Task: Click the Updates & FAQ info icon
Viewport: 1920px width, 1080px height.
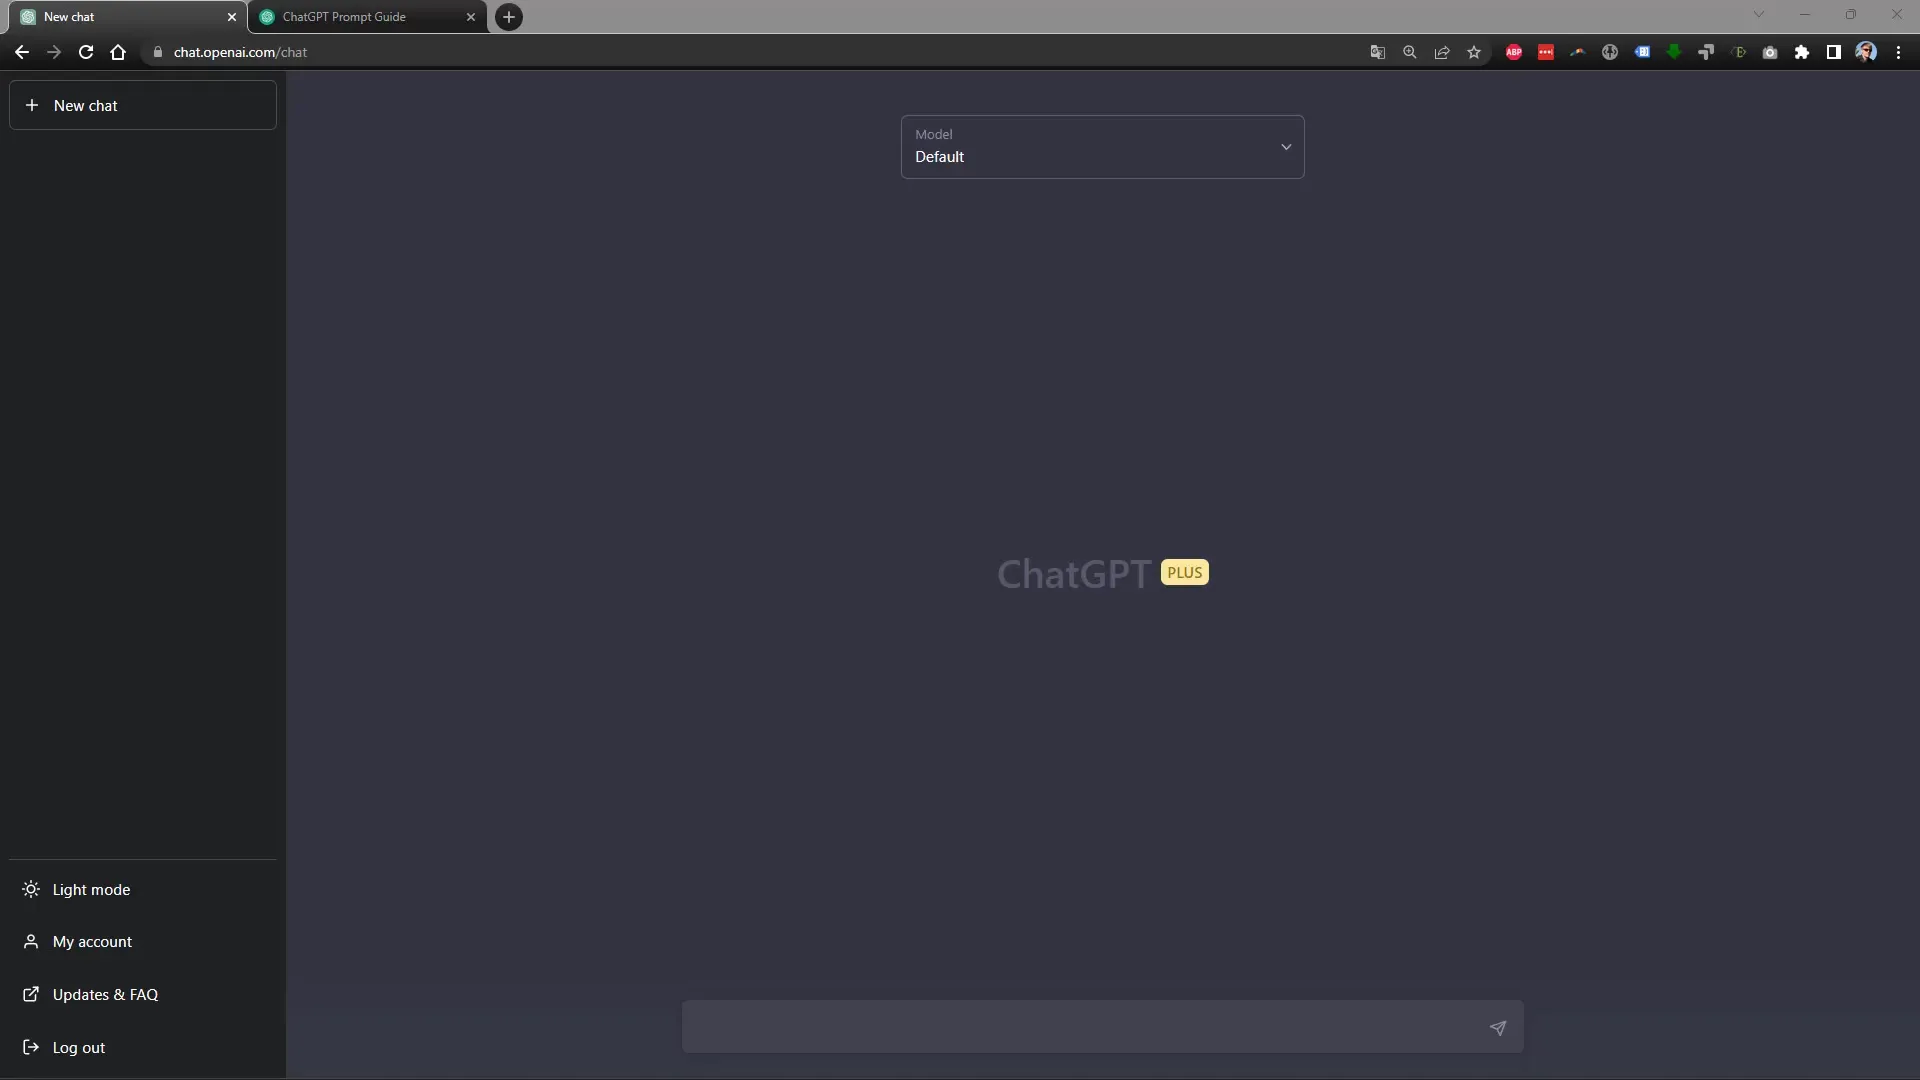Action: pos(30,993)
